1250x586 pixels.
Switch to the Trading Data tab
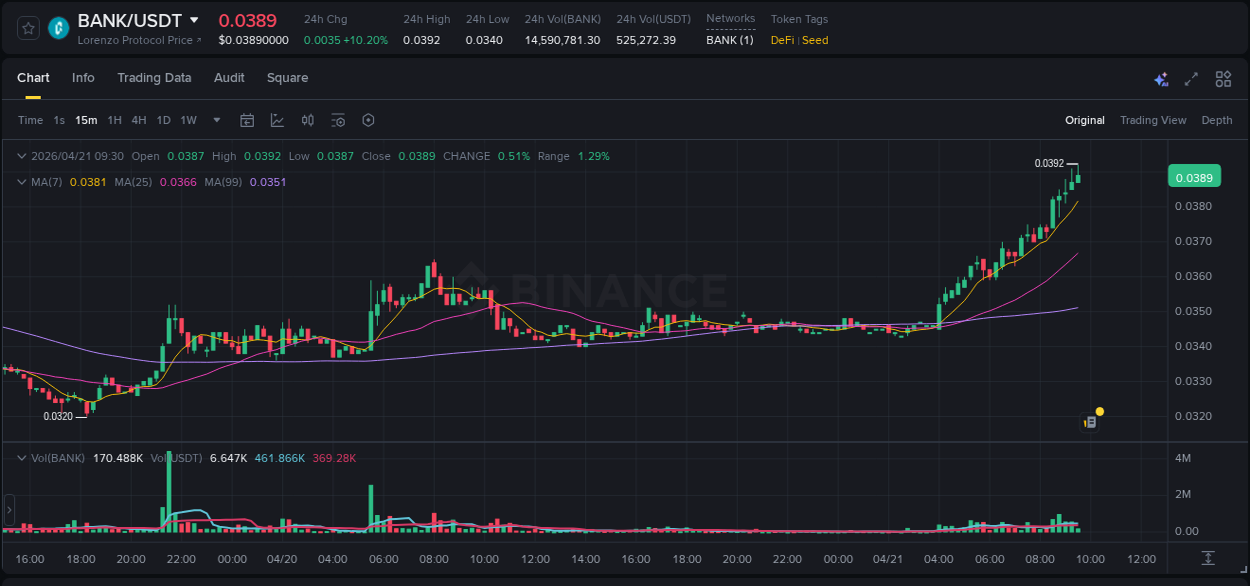click(x=154, y=78)
